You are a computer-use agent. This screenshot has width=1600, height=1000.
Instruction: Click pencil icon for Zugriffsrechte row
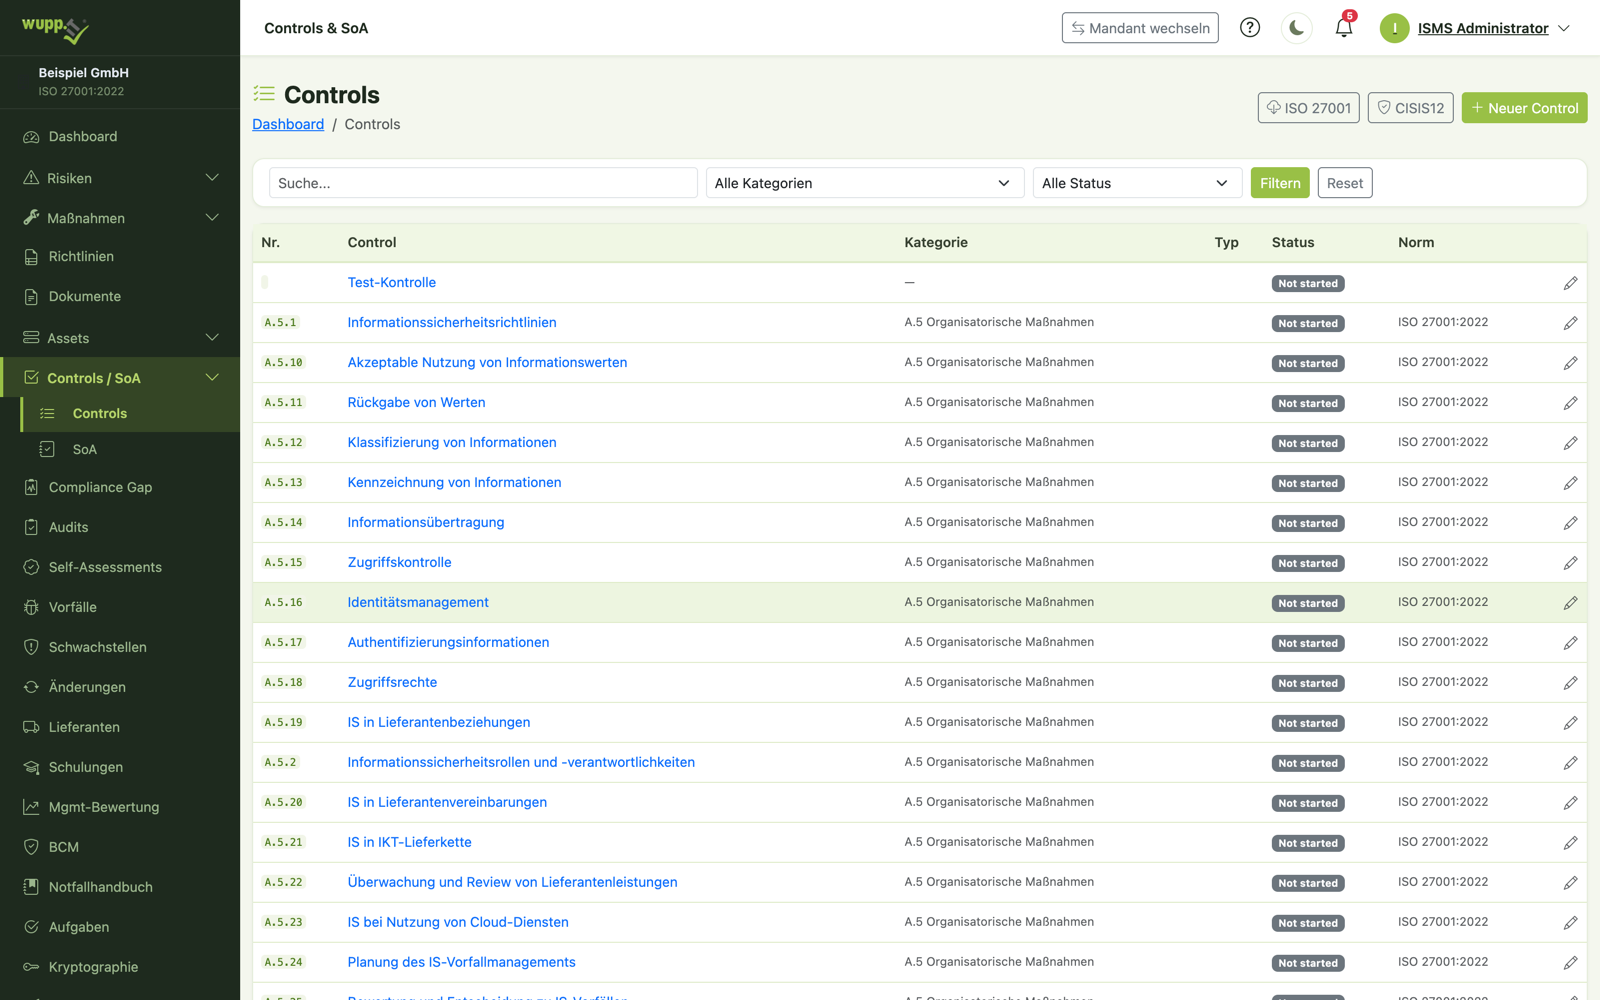click(1570, 683)
